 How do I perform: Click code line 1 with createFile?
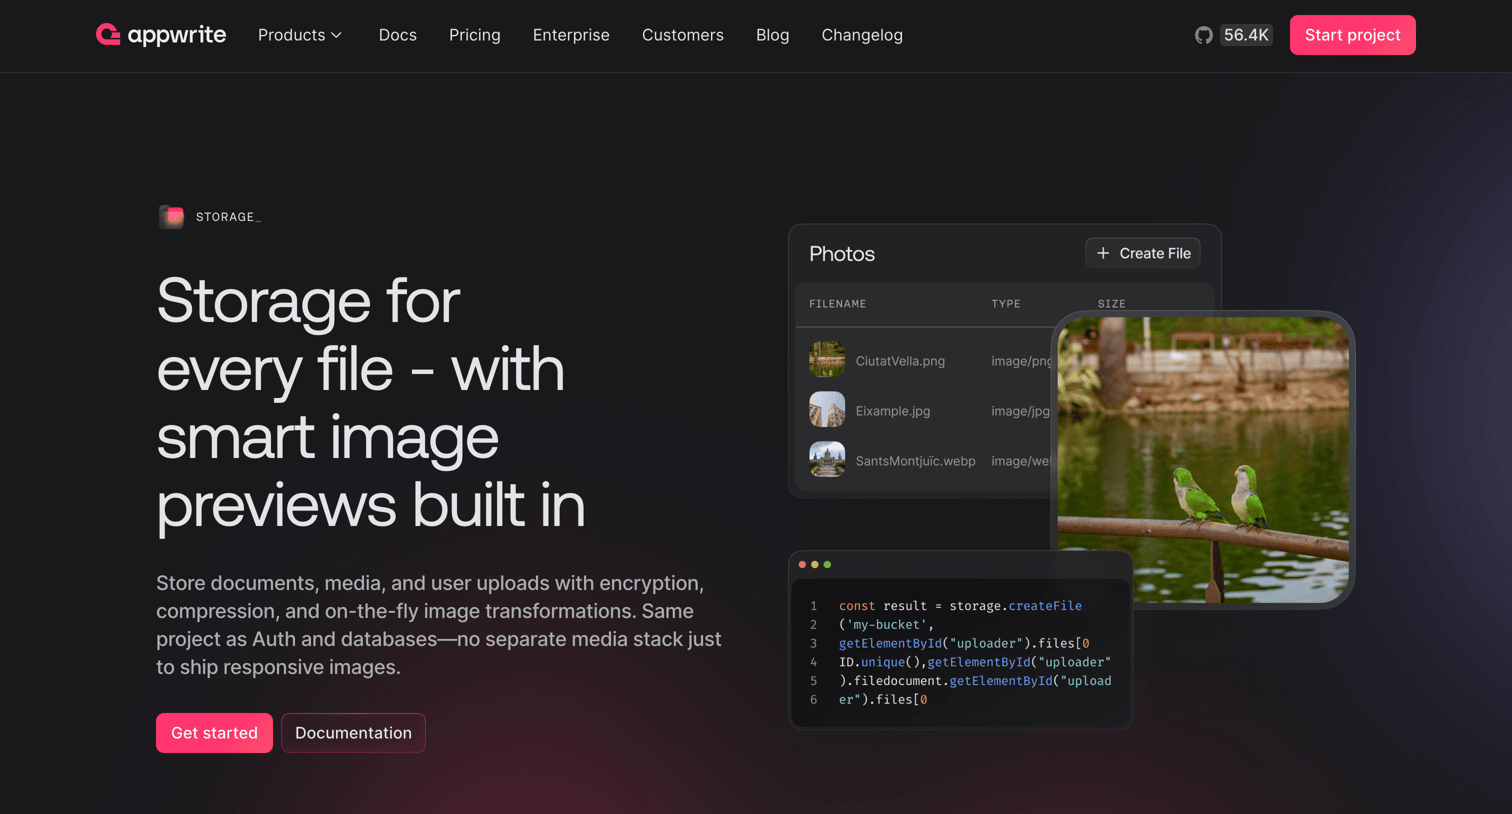960,606
